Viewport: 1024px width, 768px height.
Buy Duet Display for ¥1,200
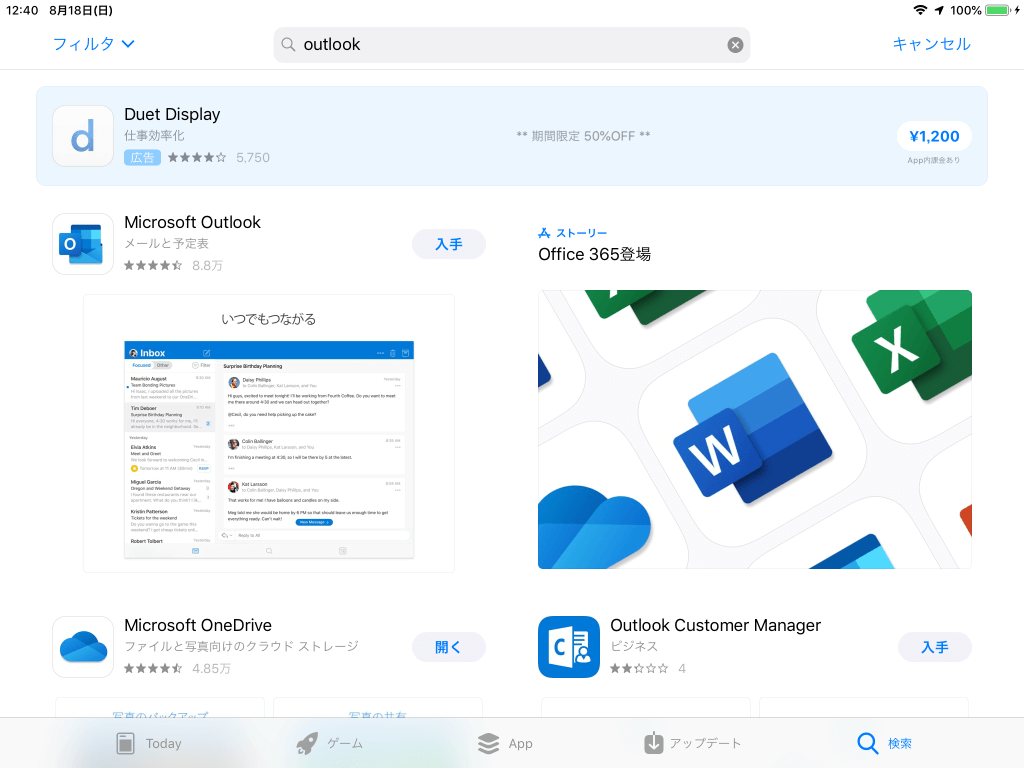coord(934,136)
